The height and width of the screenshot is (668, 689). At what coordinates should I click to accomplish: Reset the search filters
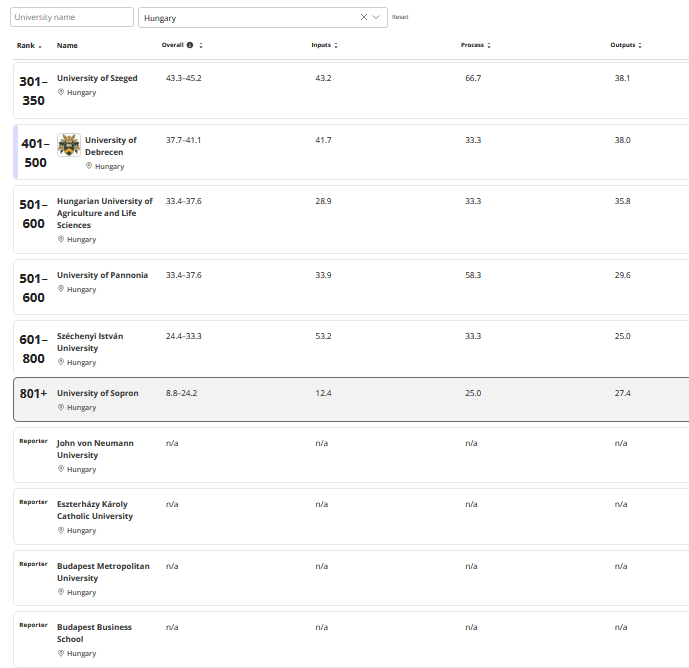[400, 17]
